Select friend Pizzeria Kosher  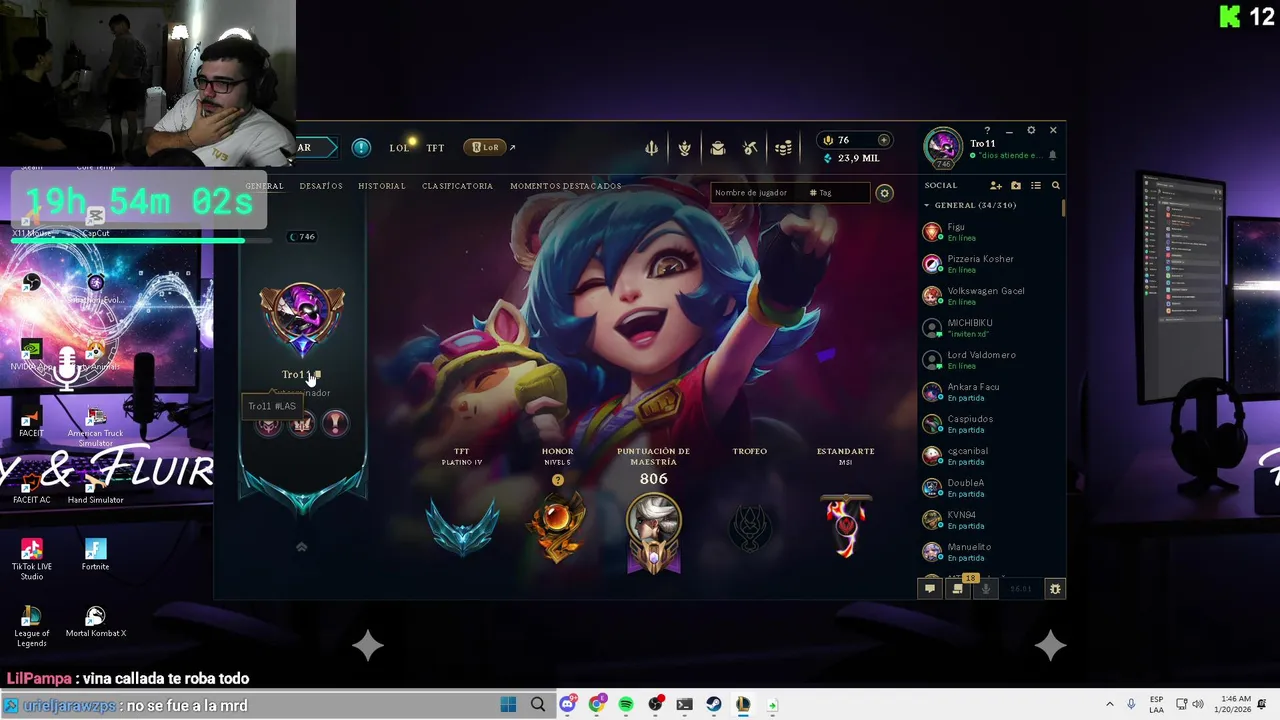click(x=989, y=264)
